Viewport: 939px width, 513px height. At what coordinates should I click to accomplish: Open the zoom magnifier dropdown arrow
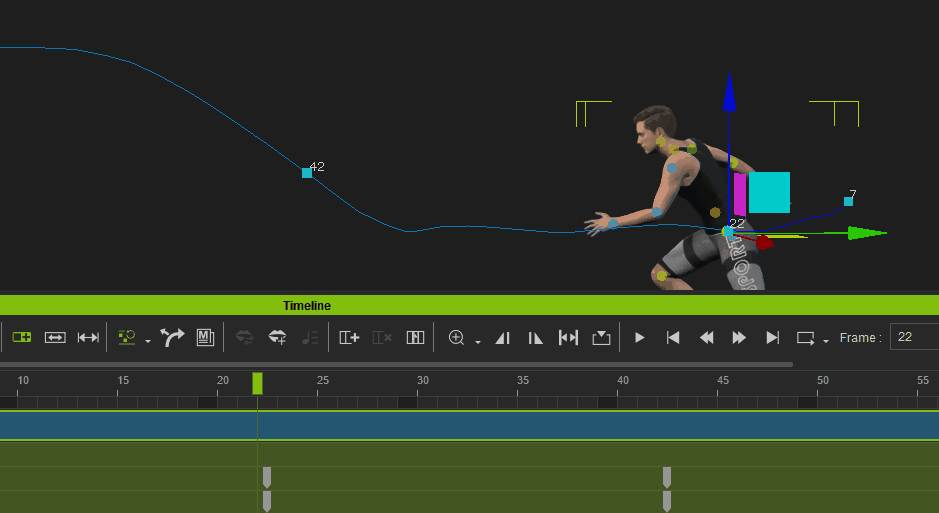click(x=478, y=341)
